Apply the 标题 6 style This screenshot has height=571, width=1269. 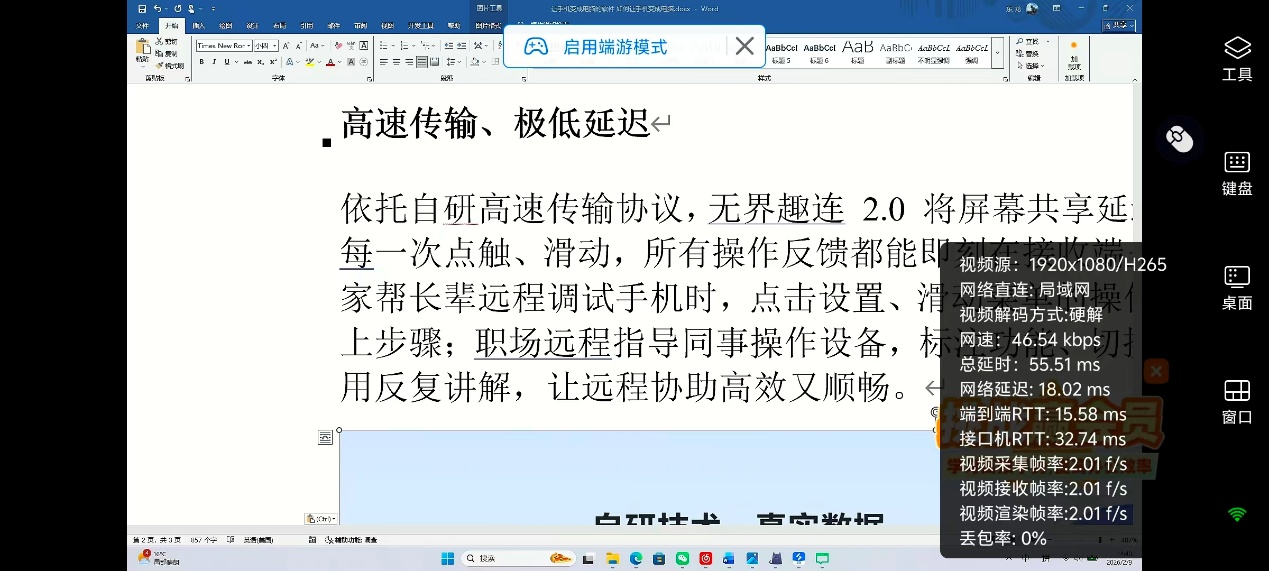[x=819, y=53]
